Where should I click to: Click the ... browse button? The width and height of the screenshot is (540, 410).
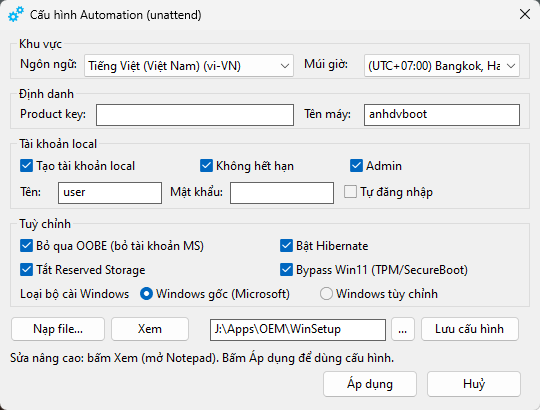[403, 329]
